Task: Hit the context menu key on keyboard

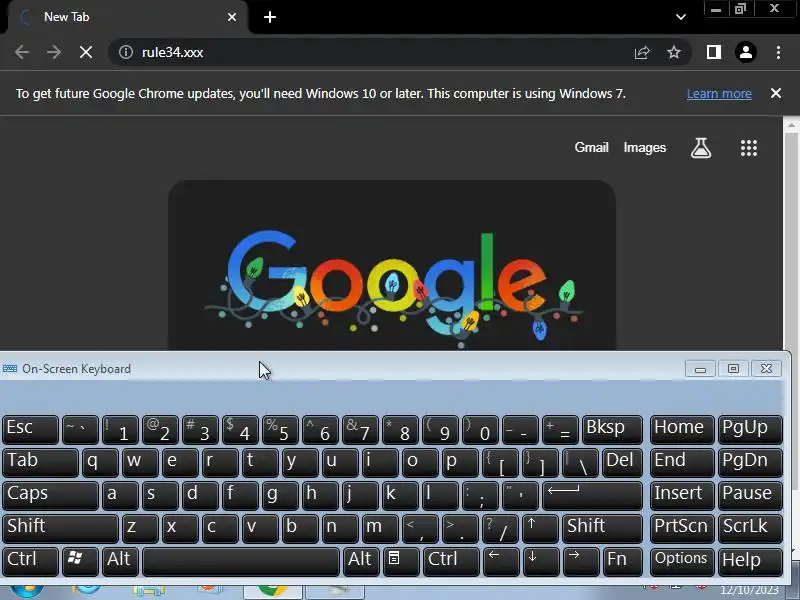Action: point(401,561)
